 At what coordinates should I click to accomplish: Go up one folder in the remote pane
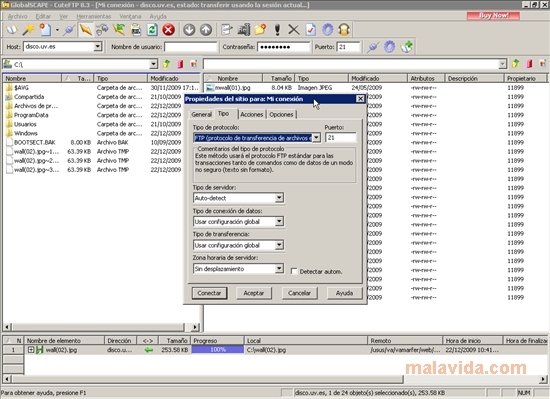516,64
